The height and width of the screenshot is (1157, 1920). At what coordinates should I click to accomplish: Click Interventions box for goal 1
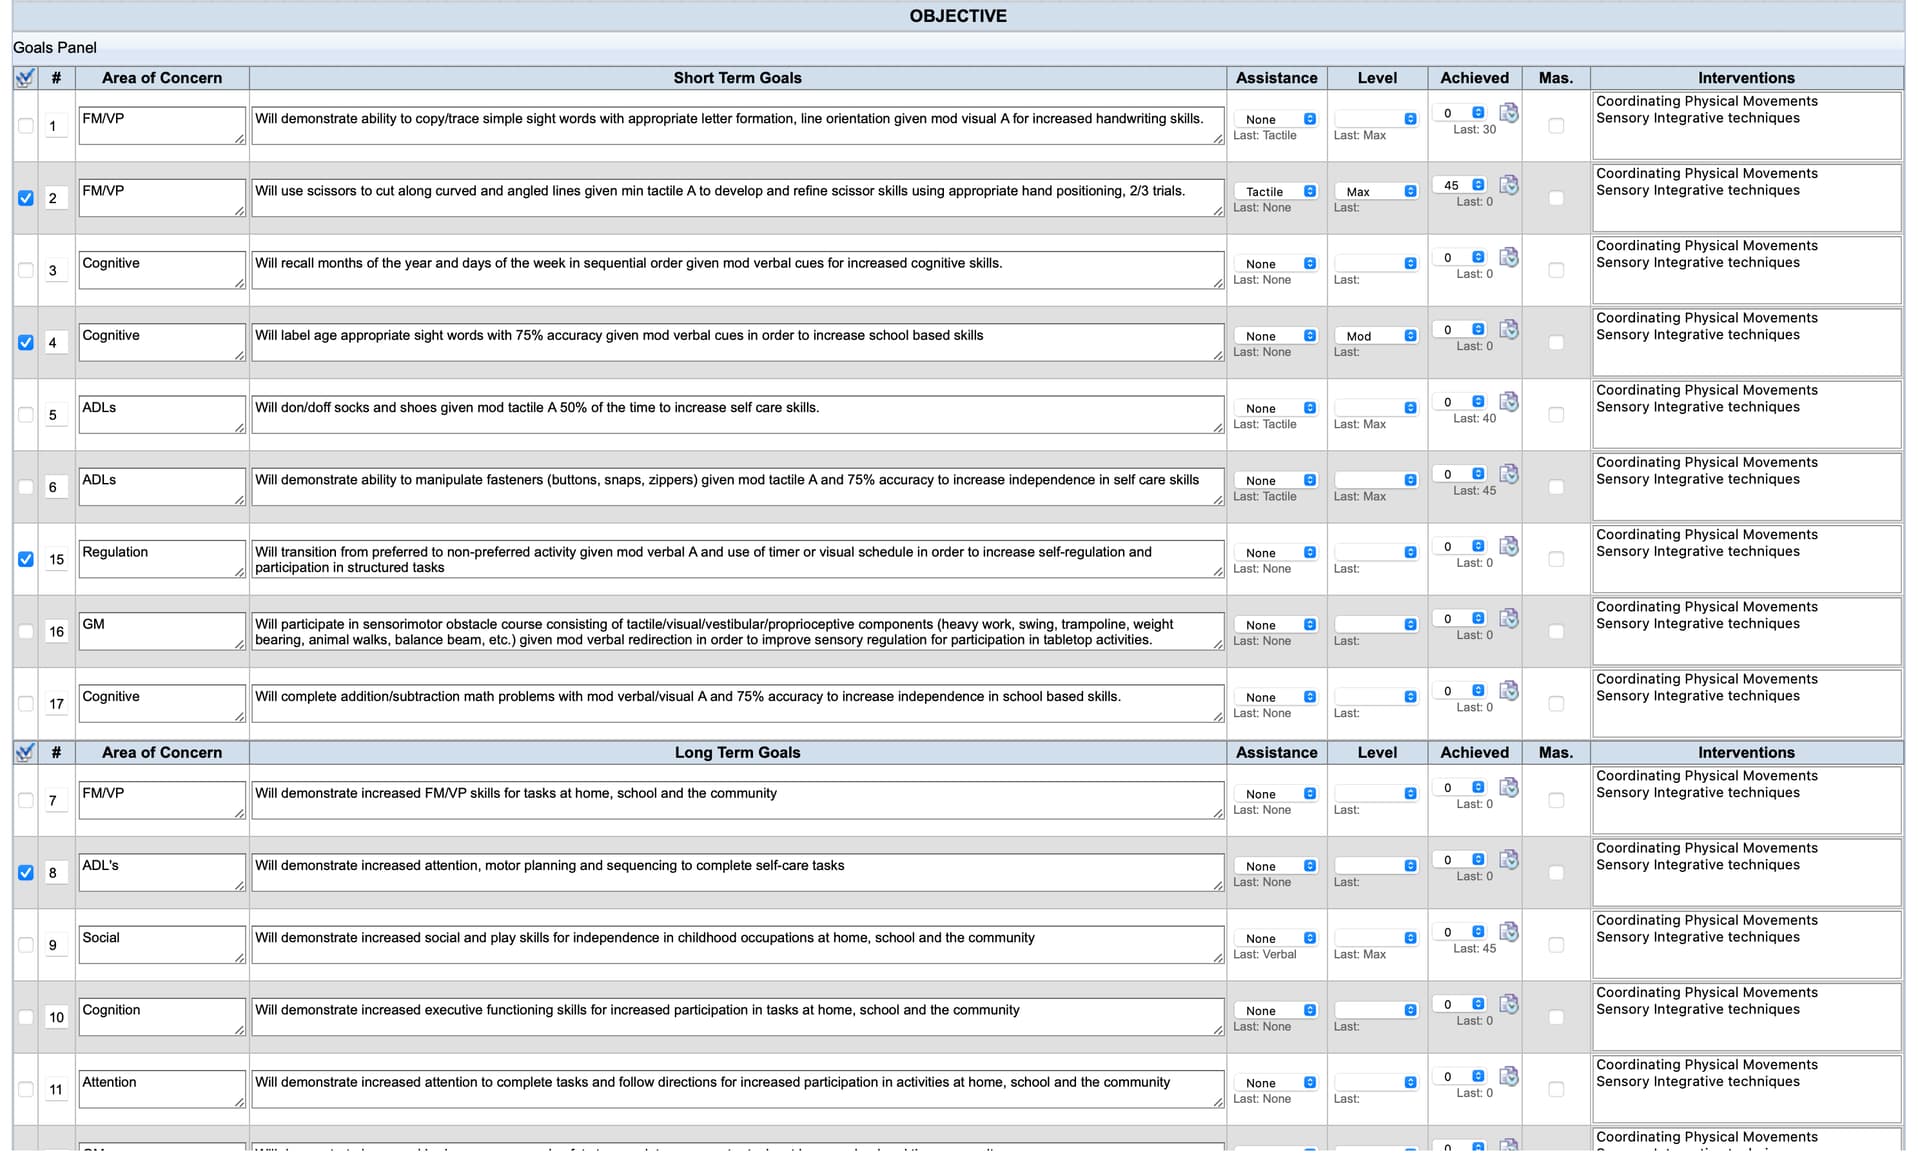pos(1746,126)
